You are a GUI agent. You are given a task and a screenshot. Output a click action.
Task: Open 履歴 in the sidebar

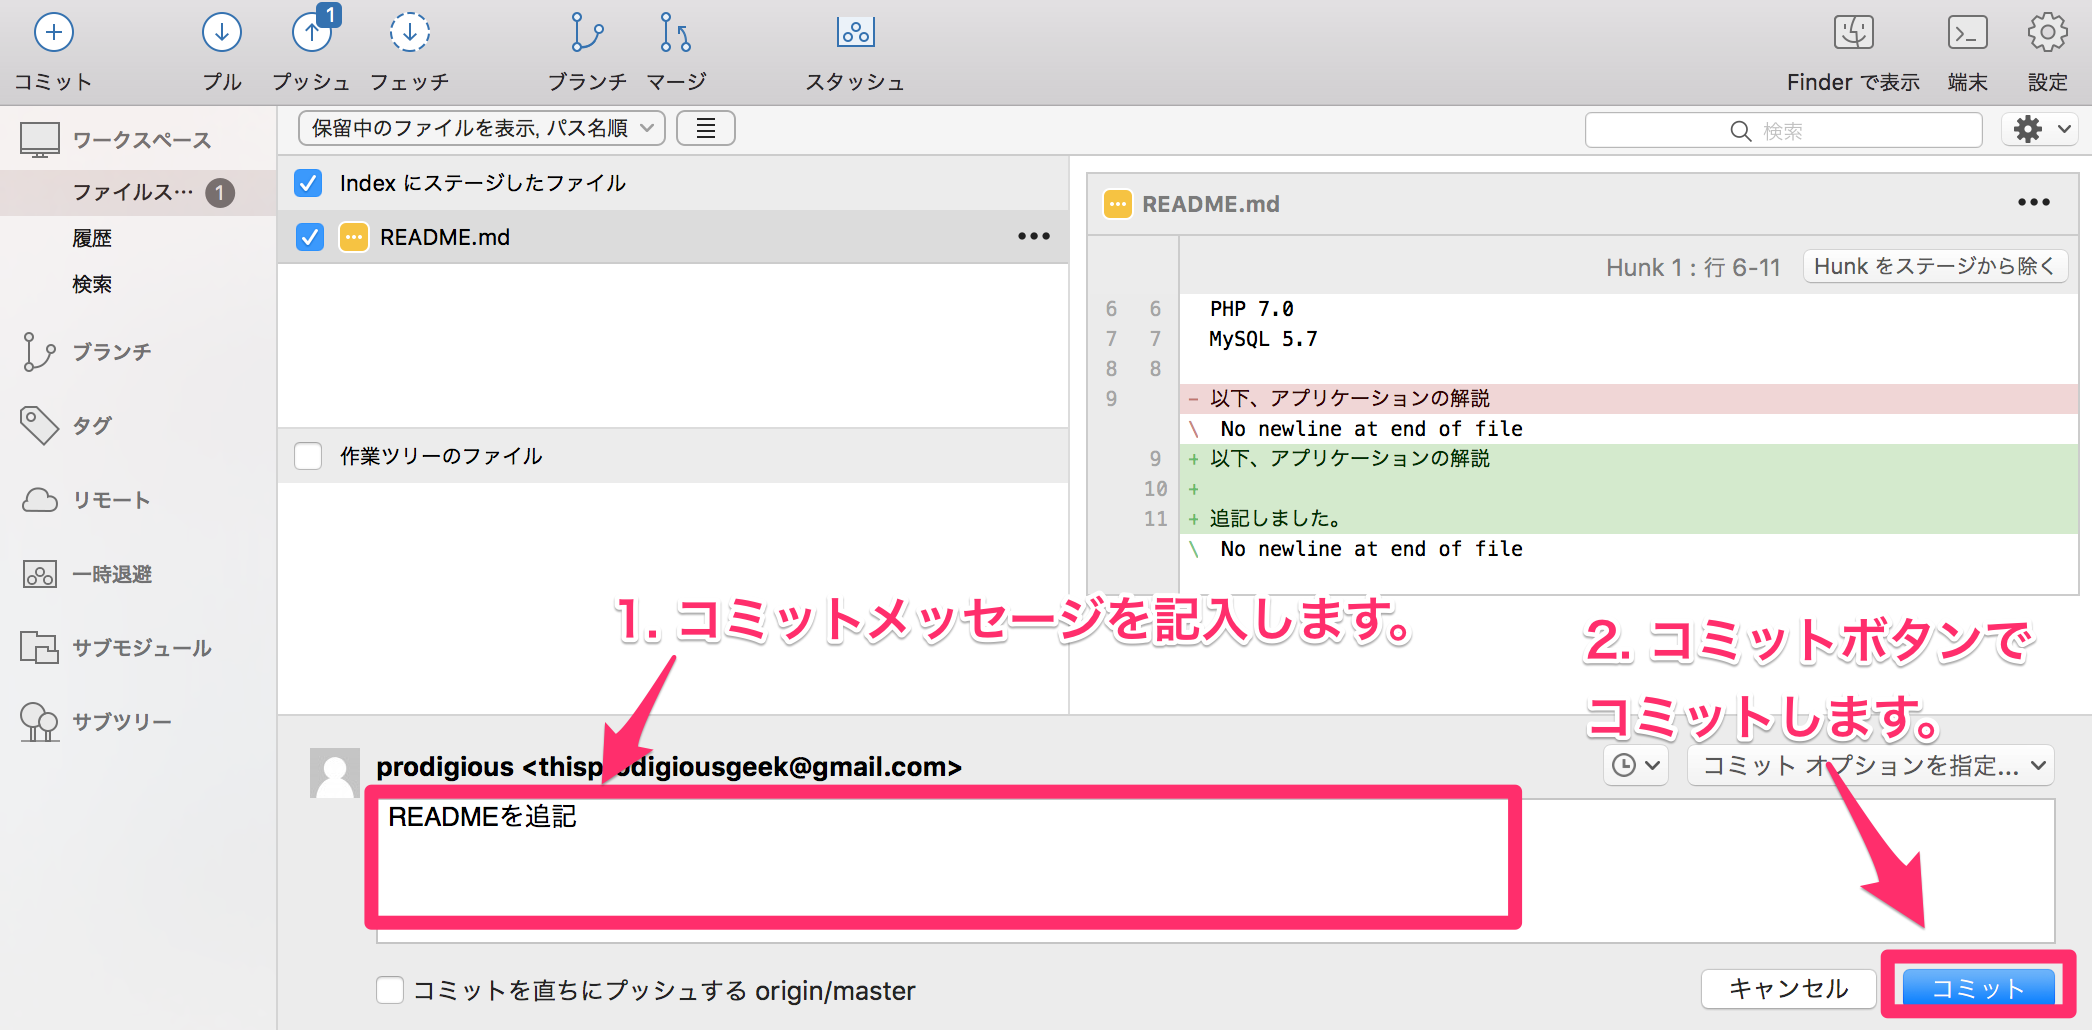tap(92, 238)
